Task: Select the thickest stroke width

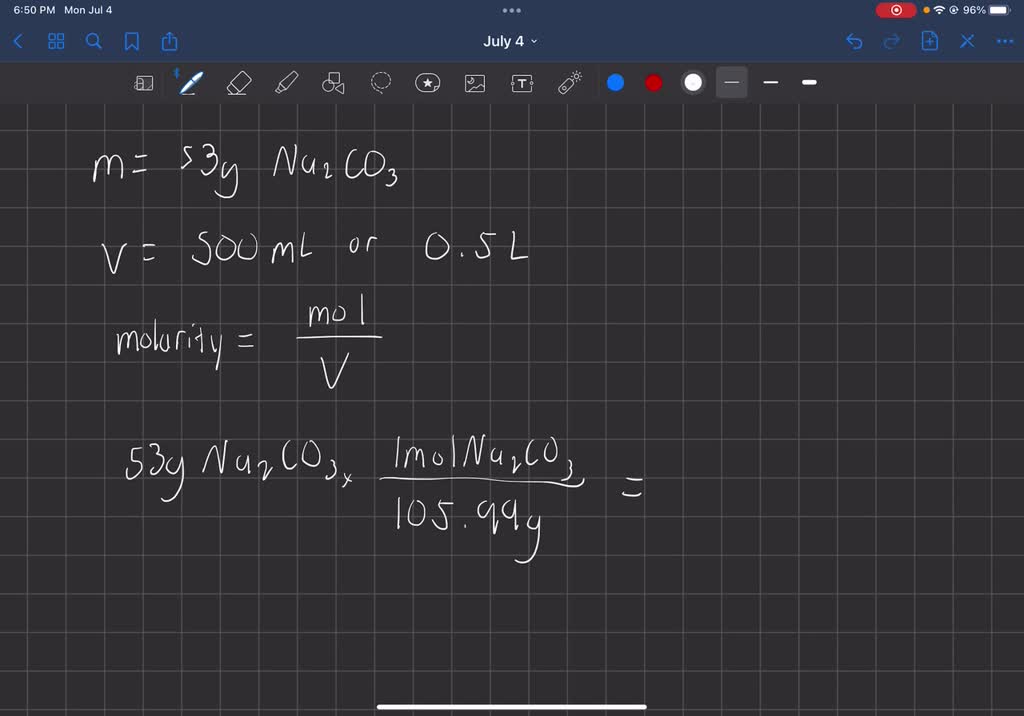Action: [809, 82]
